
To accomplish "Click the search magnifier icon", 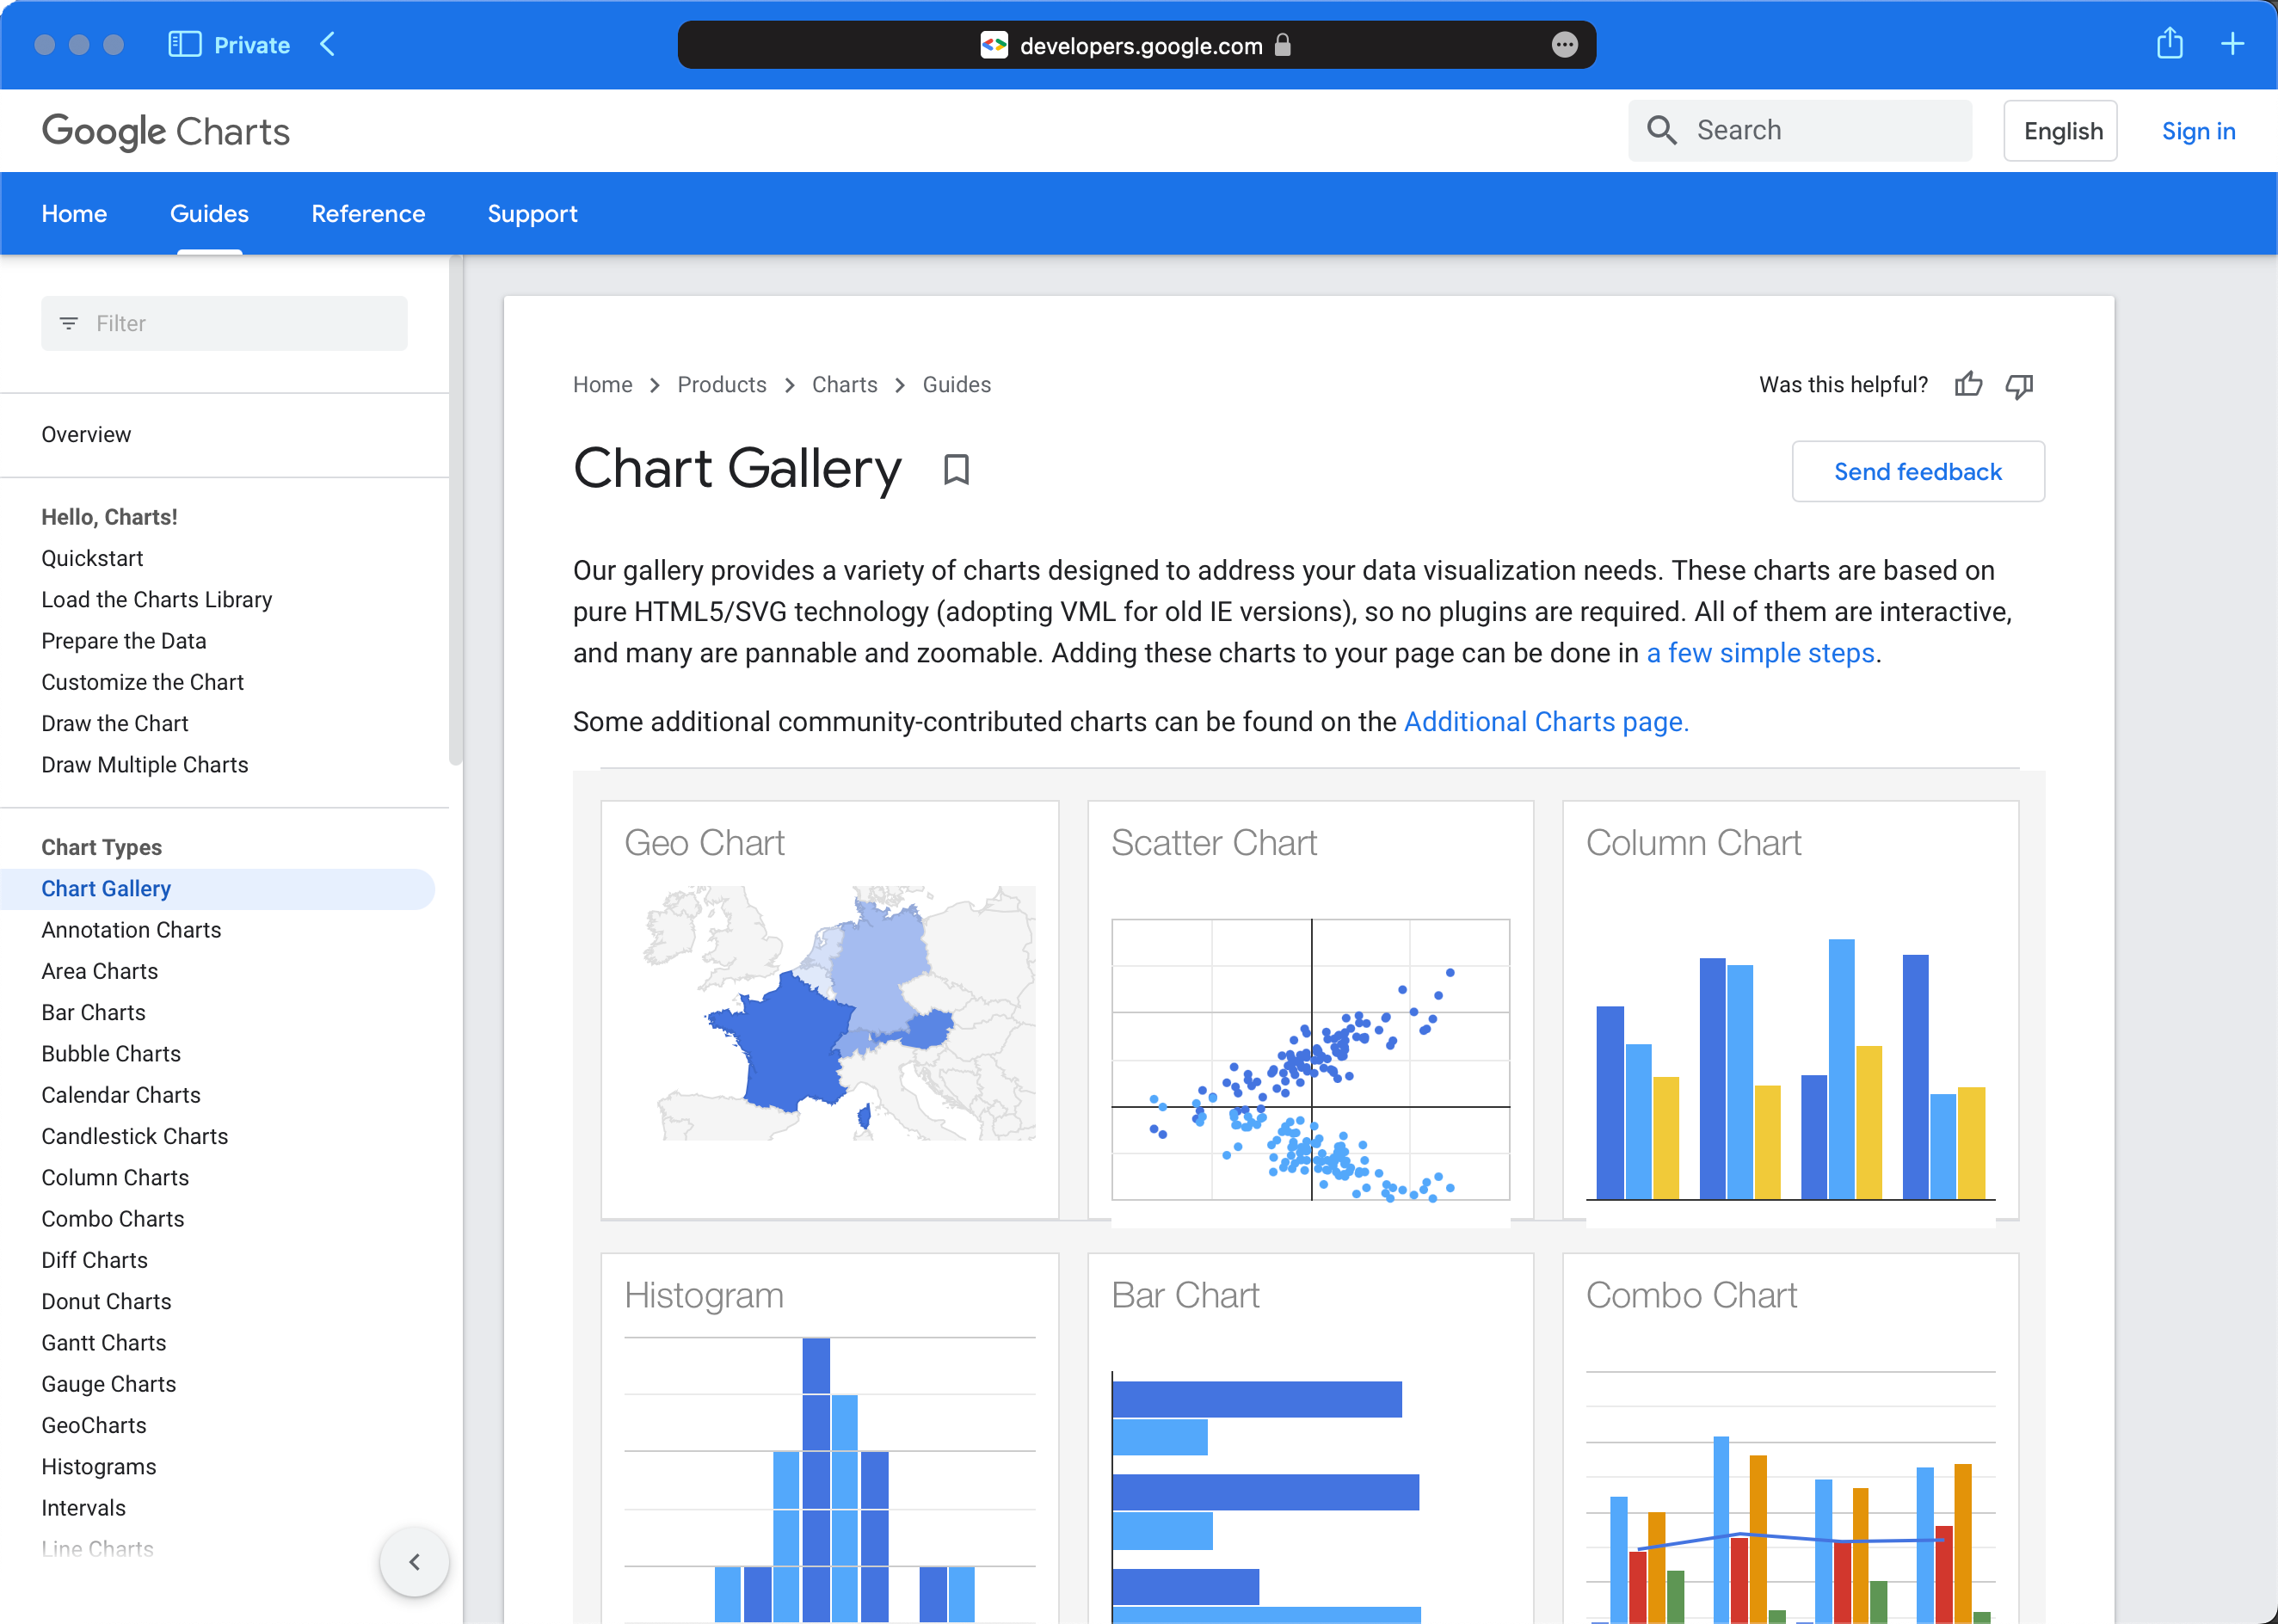I will (1661, 130).
